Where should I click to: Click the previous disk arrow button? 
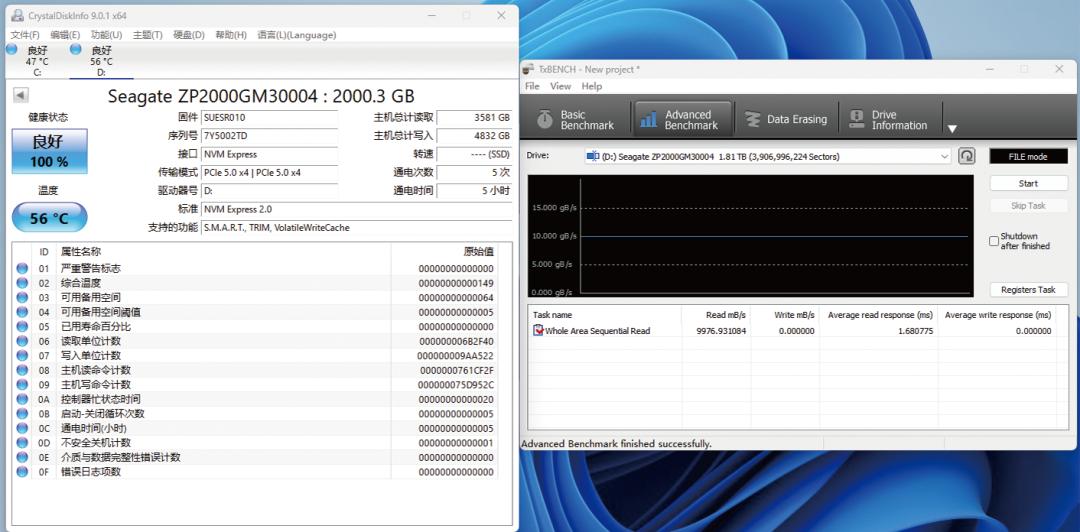(21, 96)
